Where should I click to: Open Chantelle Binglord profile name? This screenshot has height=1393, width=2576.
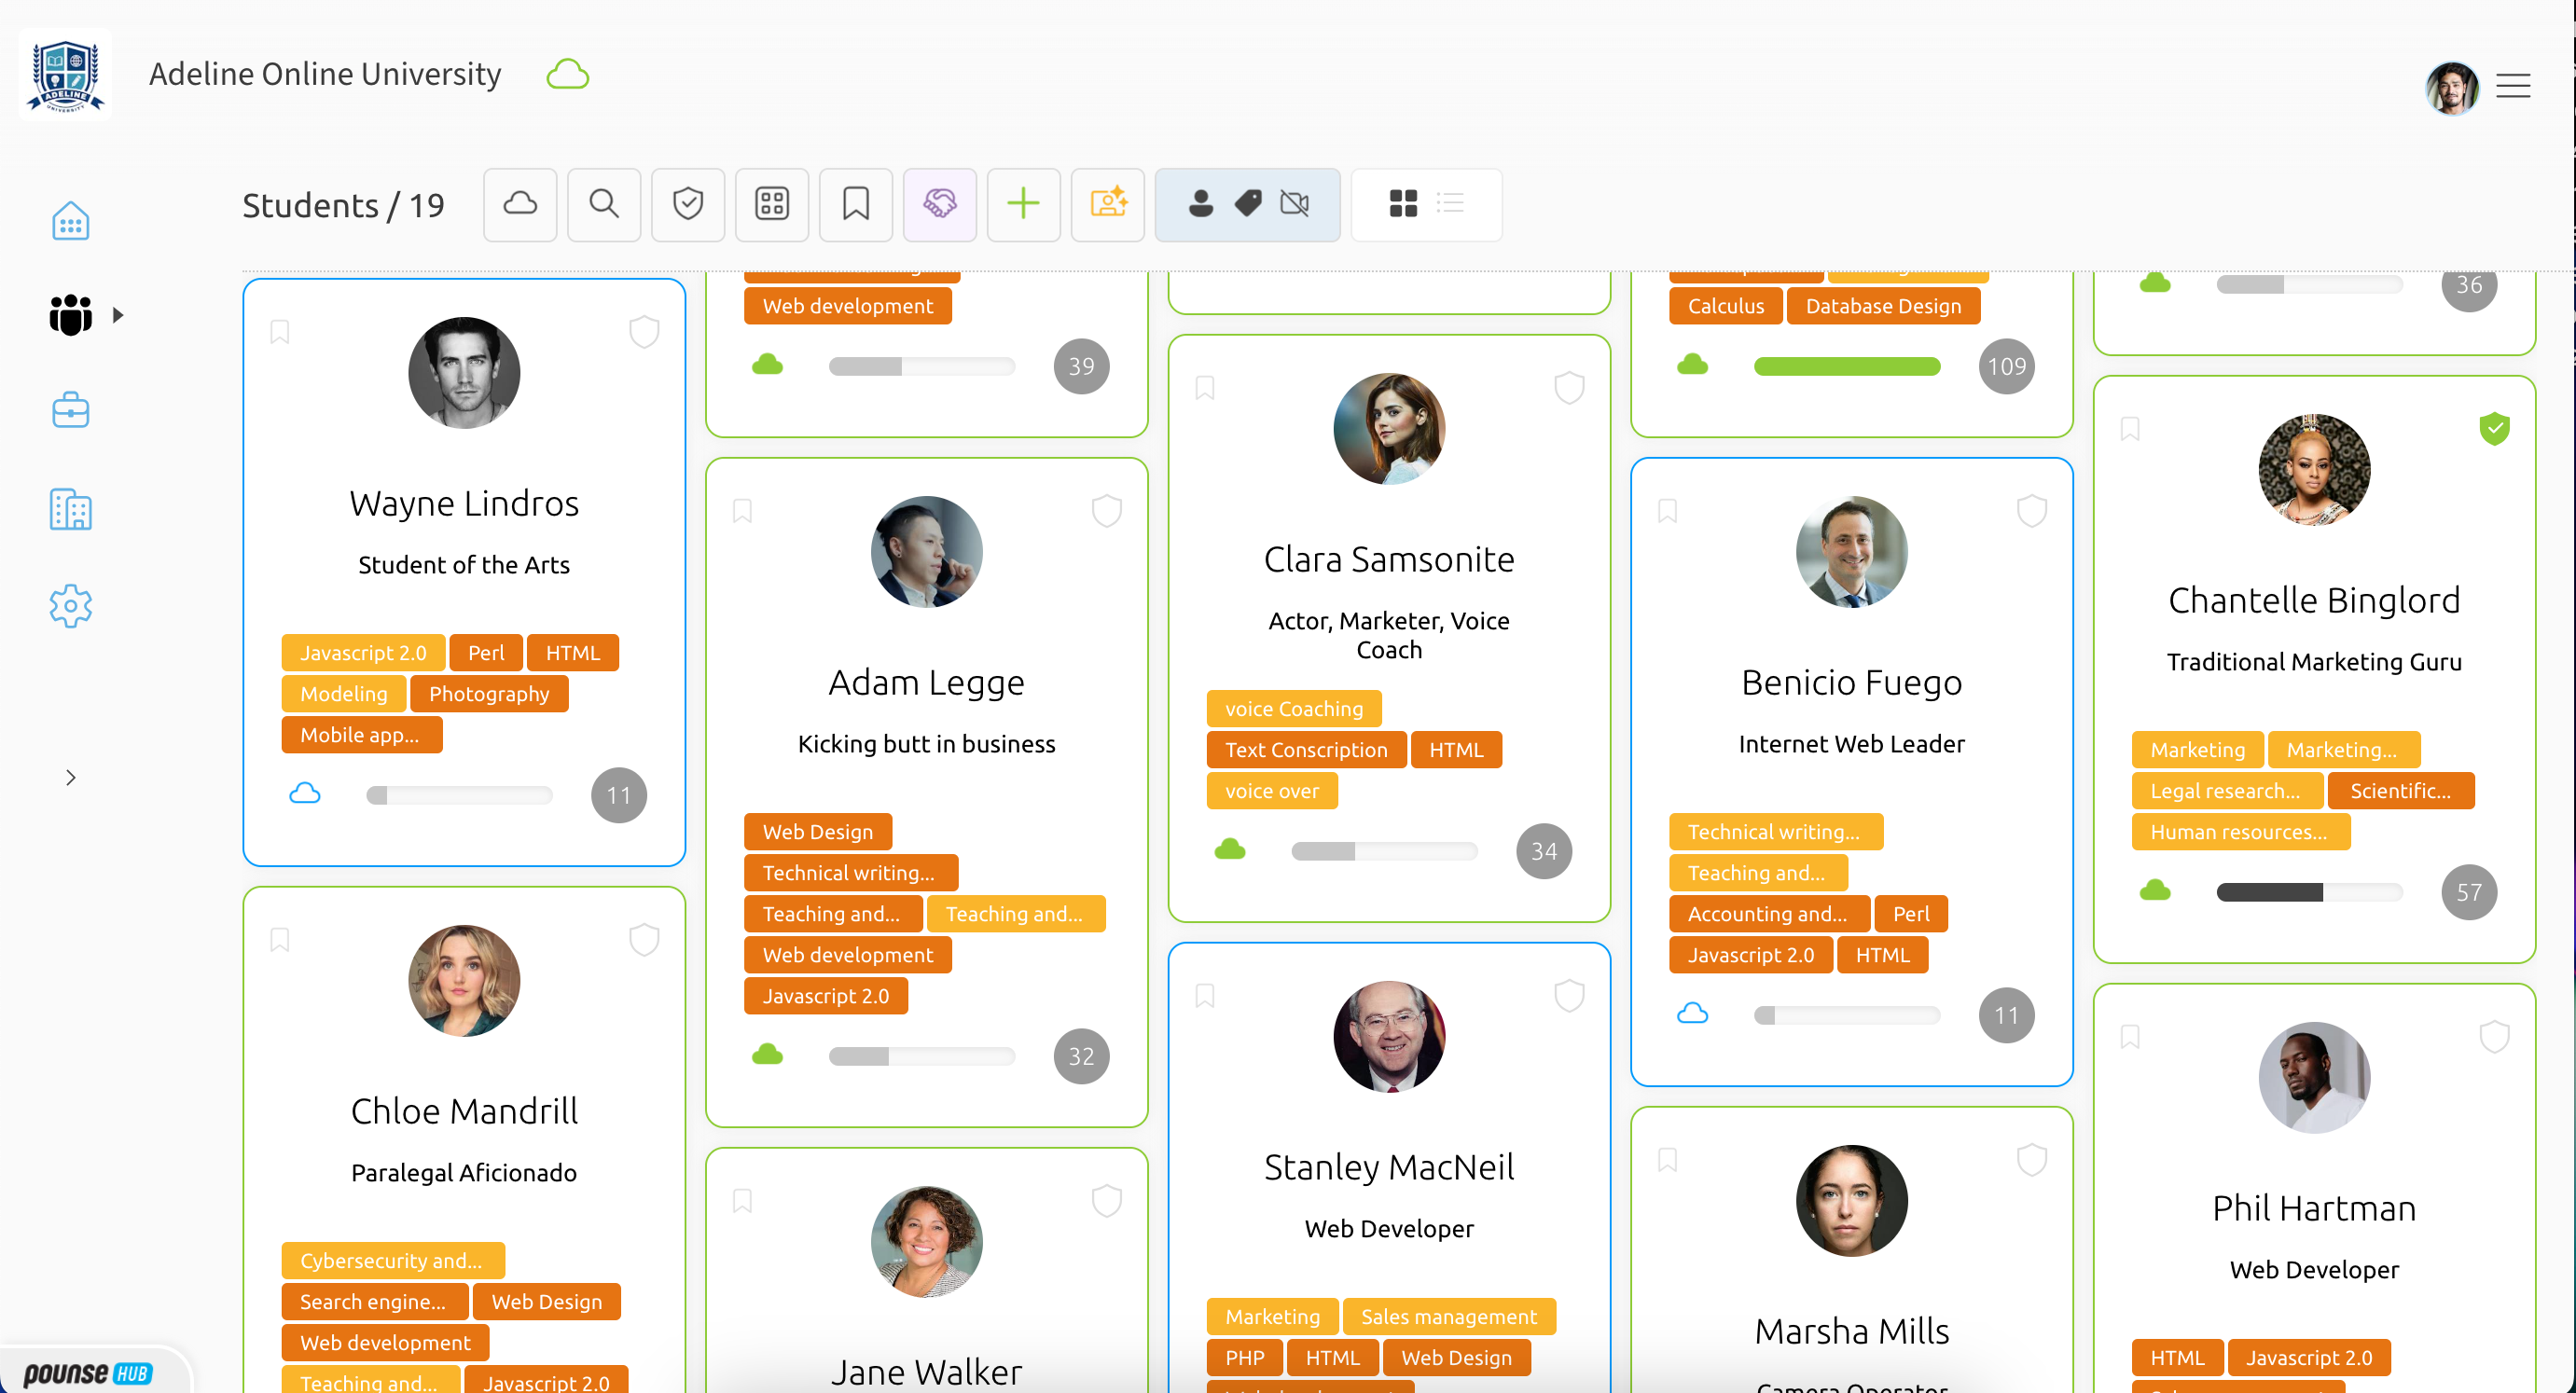tap(2314, 600)
